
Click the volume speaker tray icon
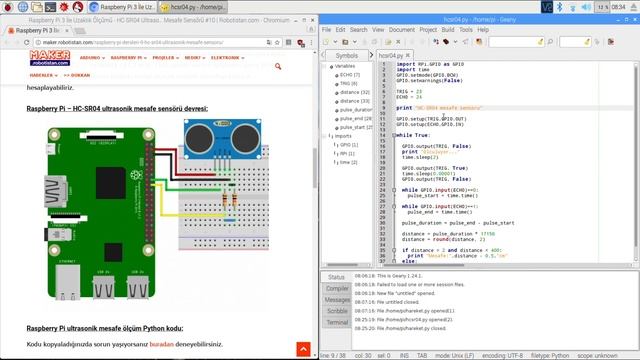[586, 7]
